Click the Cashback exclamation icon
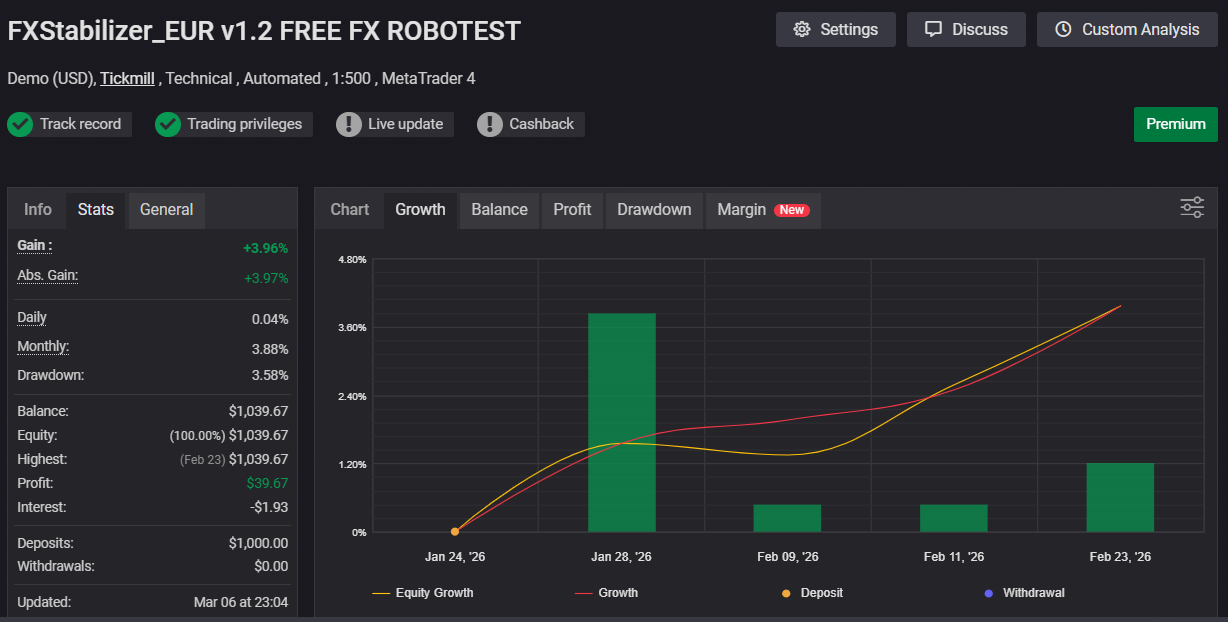 tap(490, 124)
